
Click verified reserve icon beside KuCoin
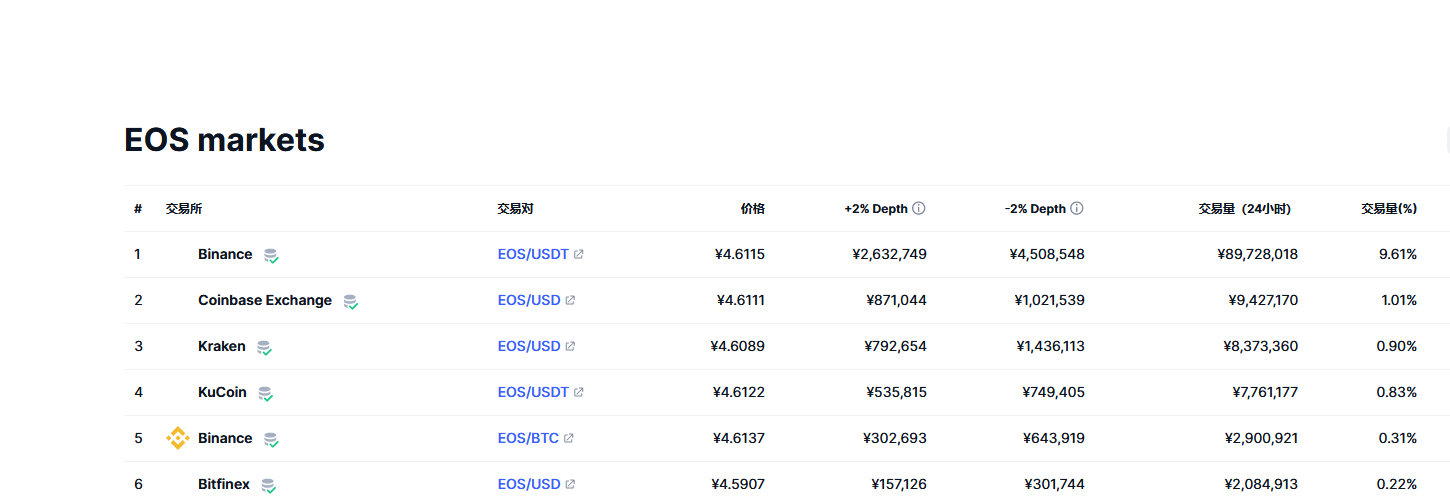[x=265, y=393]
